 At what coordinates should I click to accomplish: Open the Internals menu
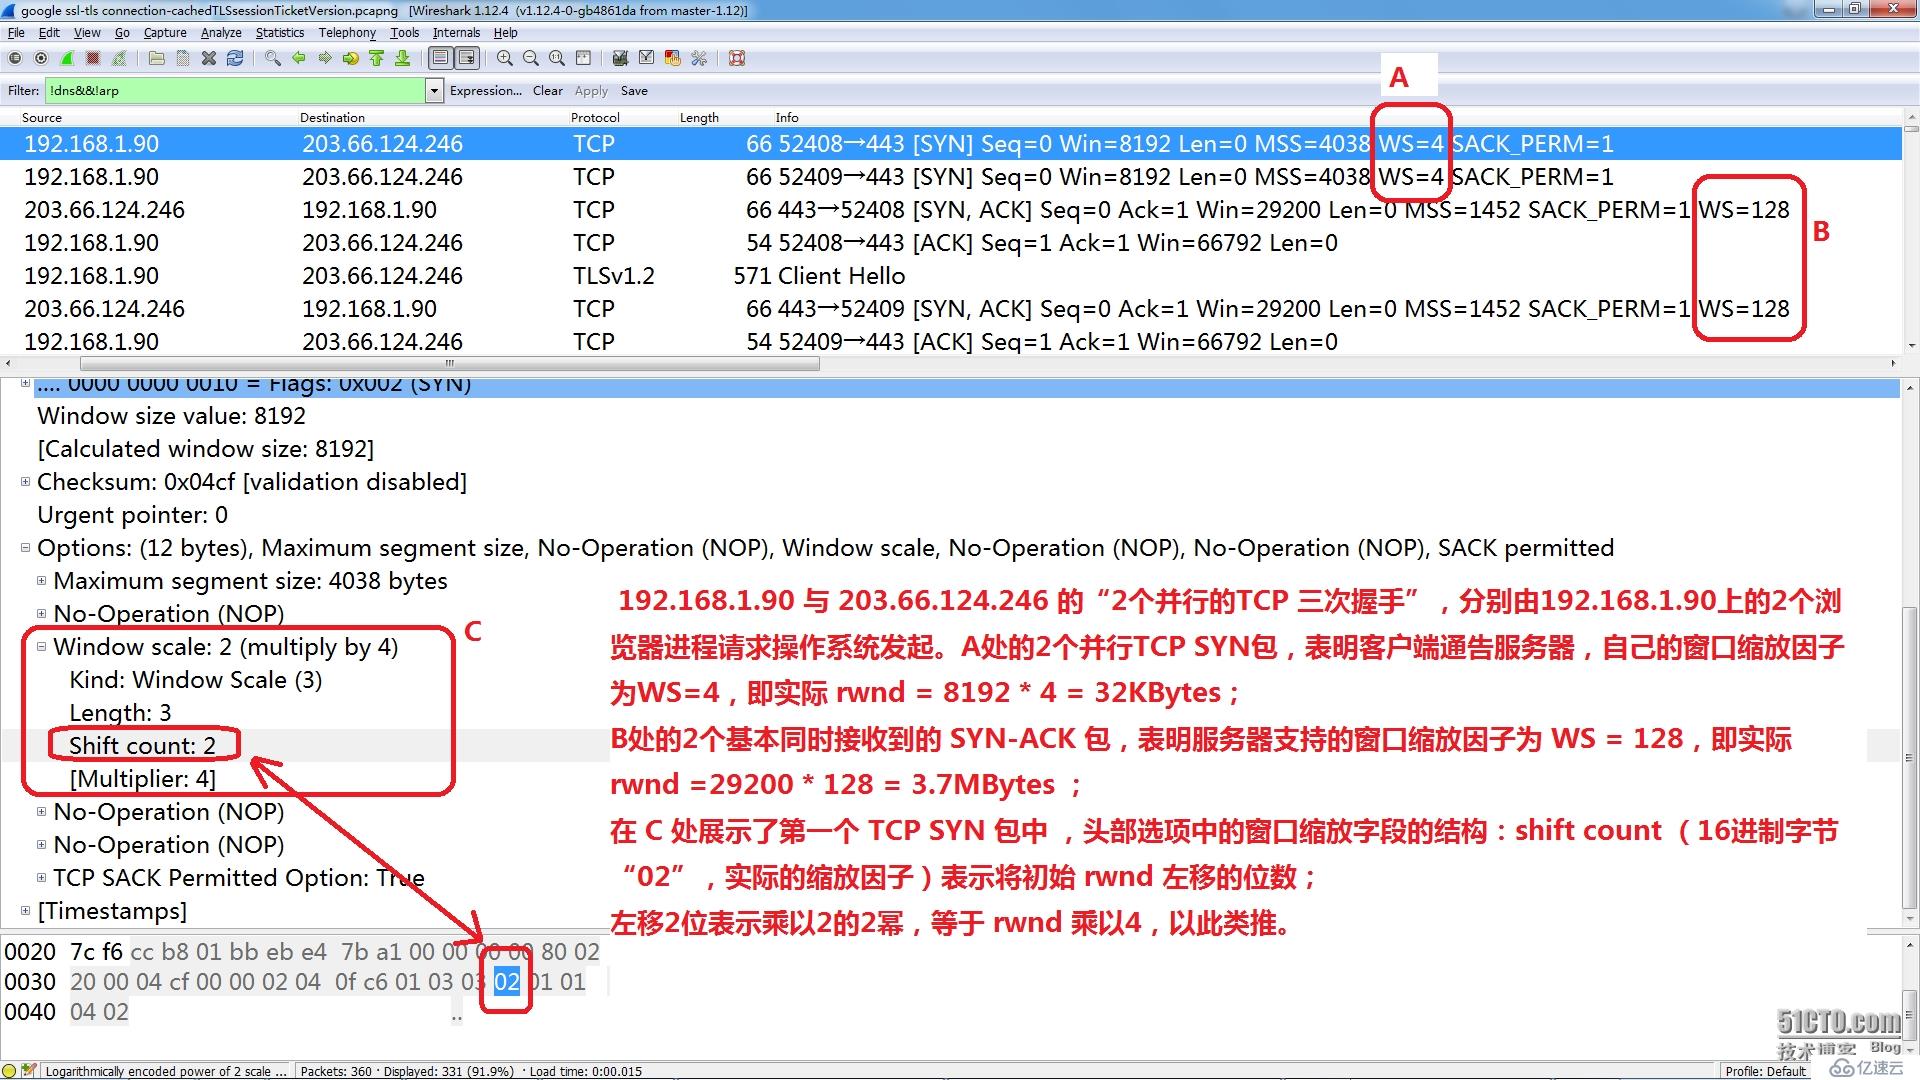pos(456,33)
